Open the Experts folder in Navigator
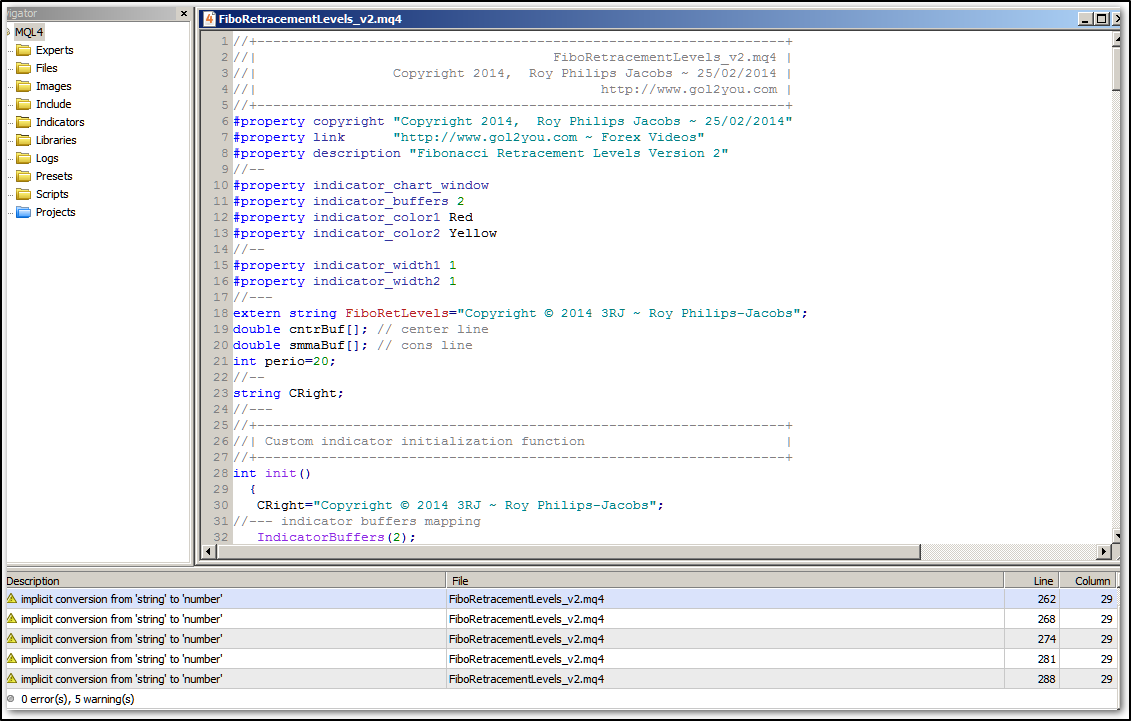This screenshot has width=1131, height=721. pyautogui.click(x=54, y=50)
